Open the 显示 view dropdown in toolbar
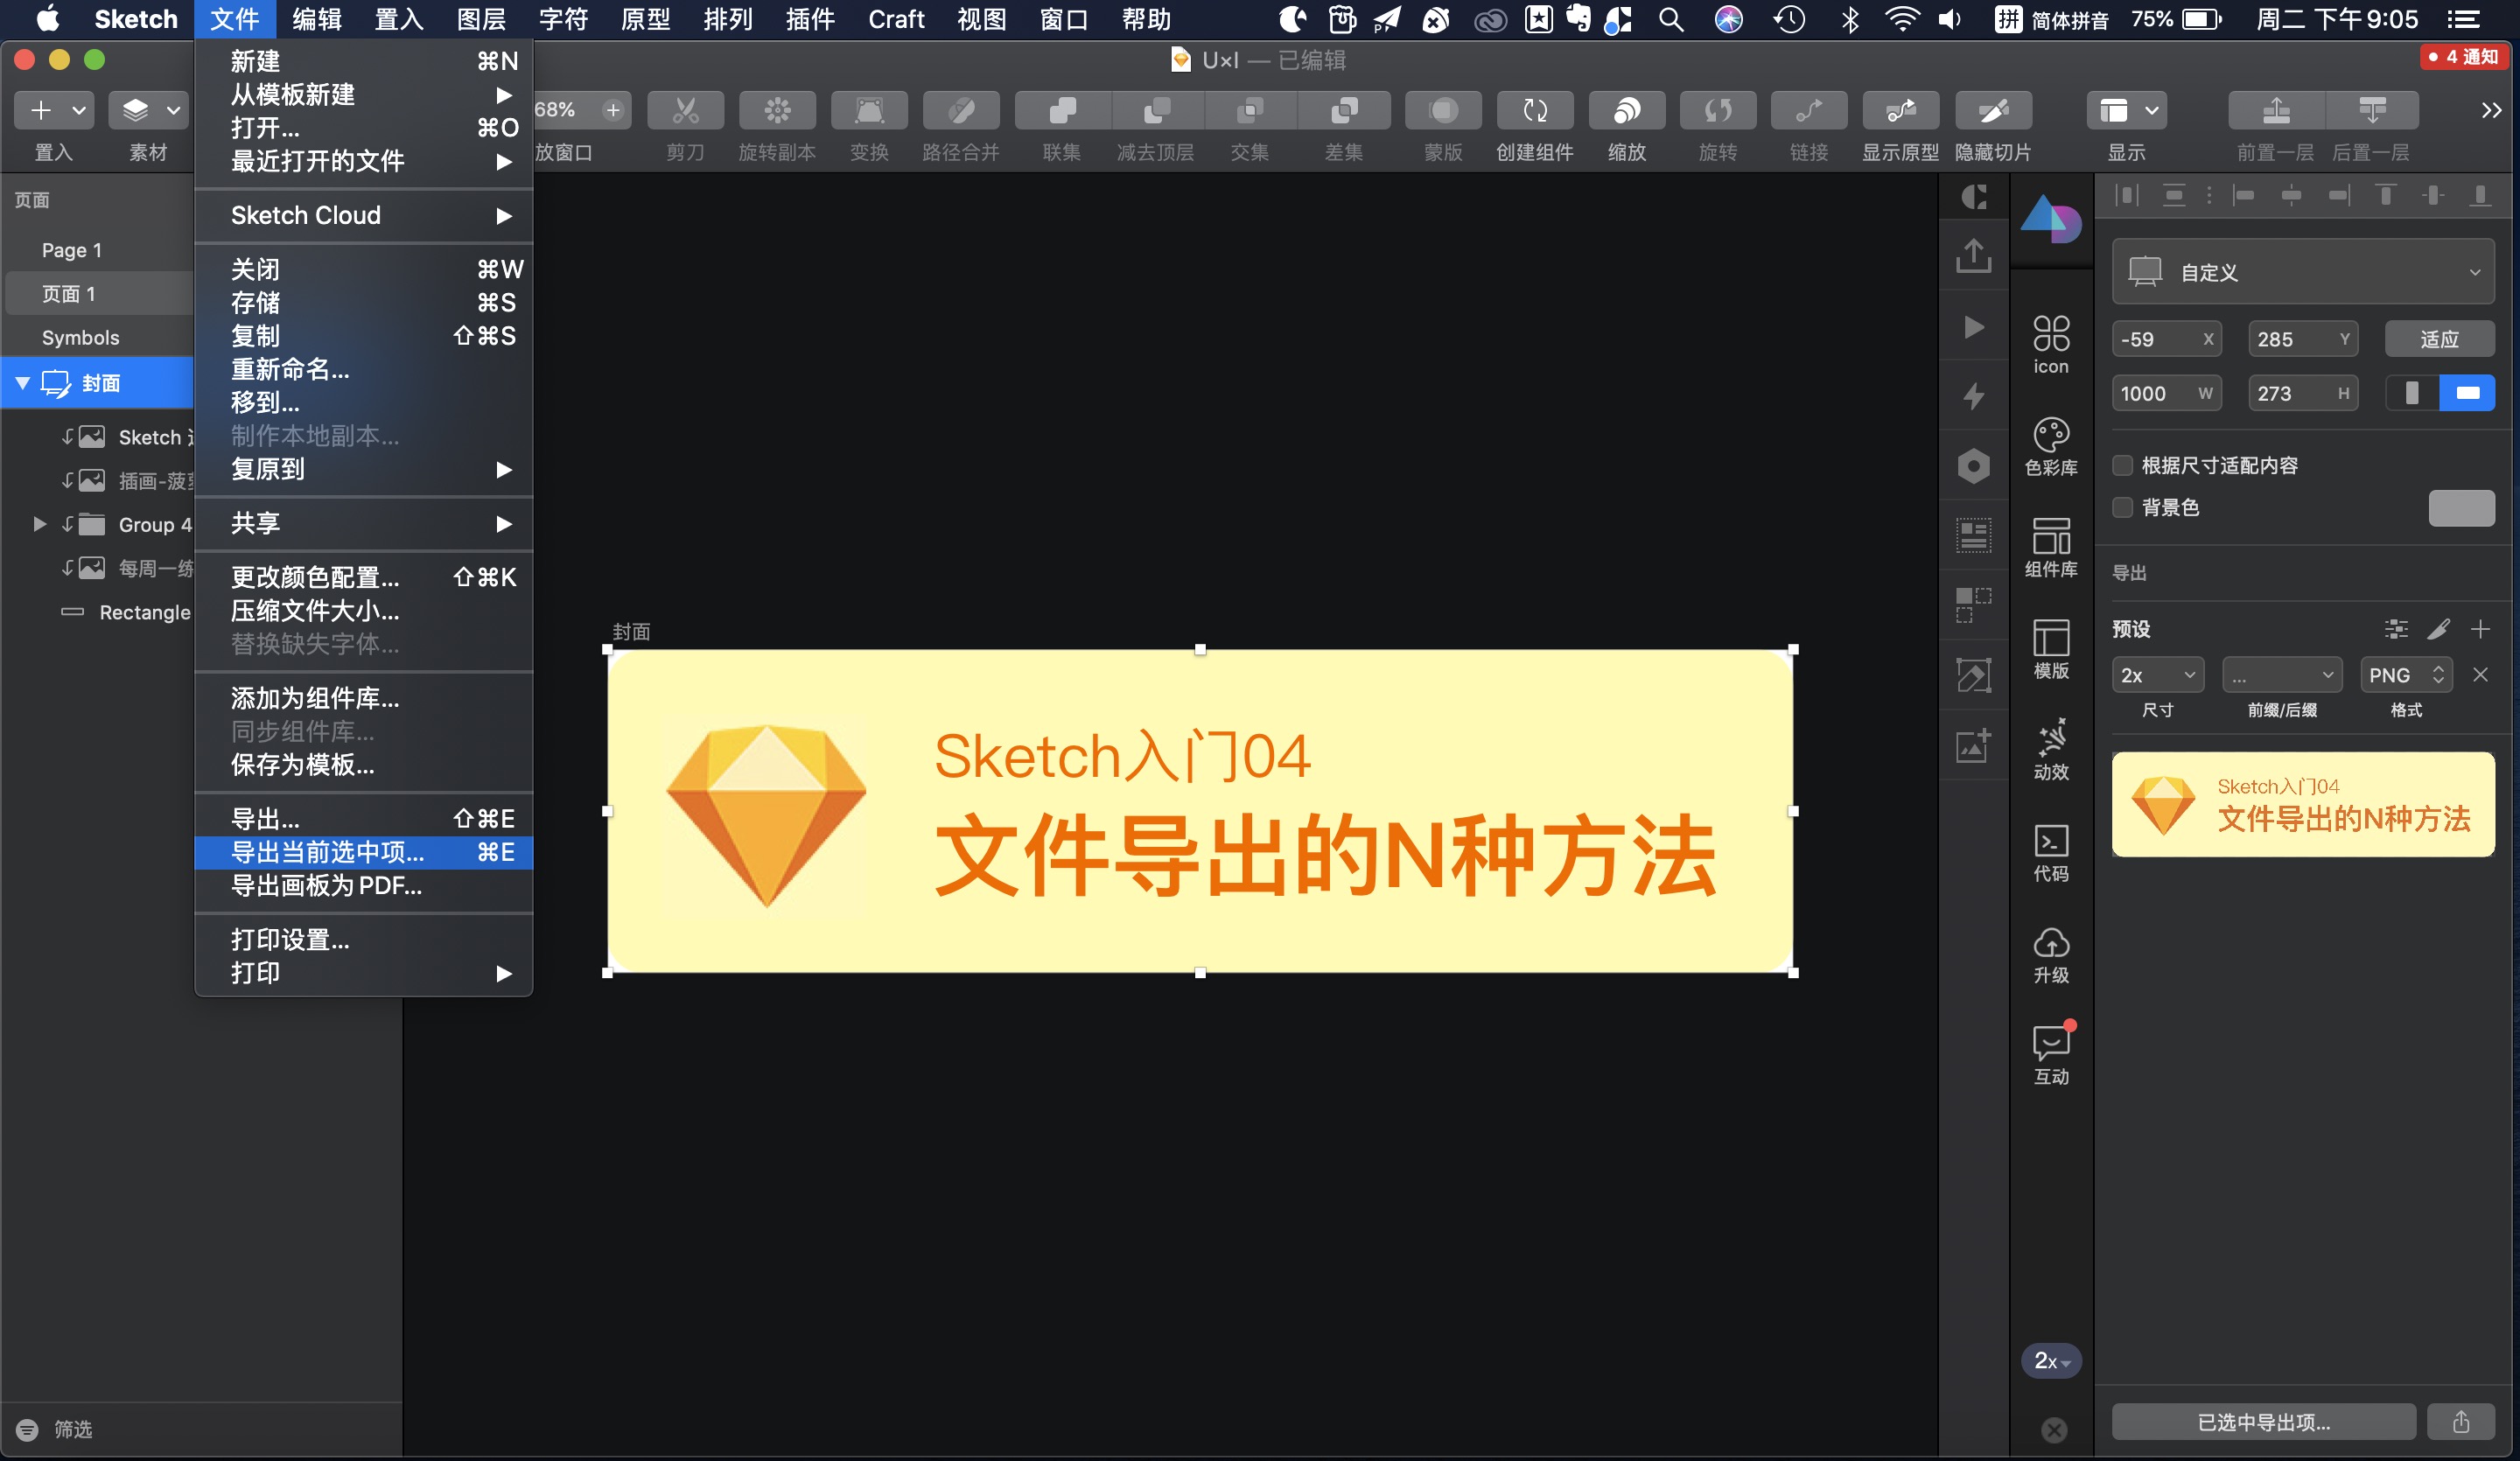Image resolution: width=2520 pixels, height=1461 pixels. (2127, 111)
